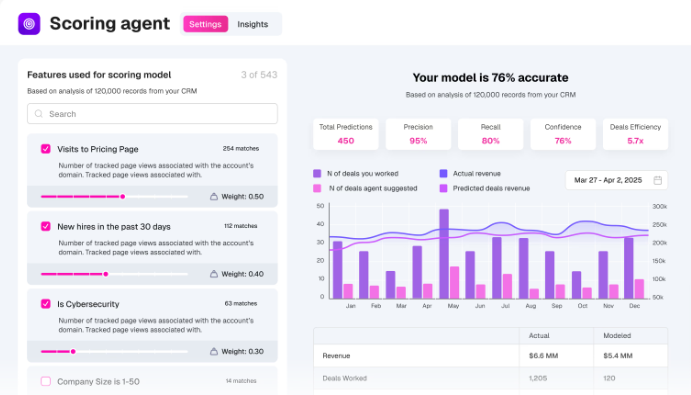The width and height of the screenshot is (691, 395).
Task: Click the Recall 80% card
Action: (490, 134)
